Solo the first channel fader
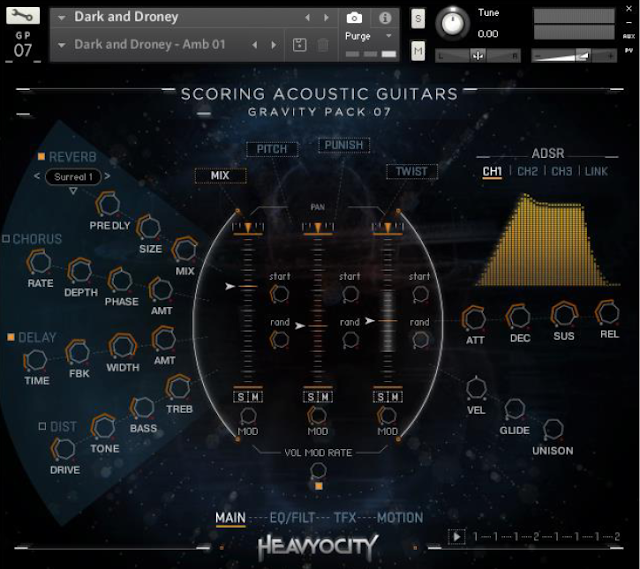The height and width of the screenshot is (569, 640). coord(241,397)
